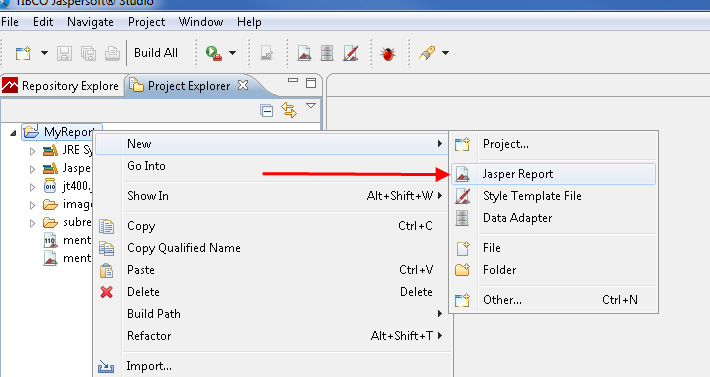Open the dropdown arrow beside the run icon

coord(232,53)
